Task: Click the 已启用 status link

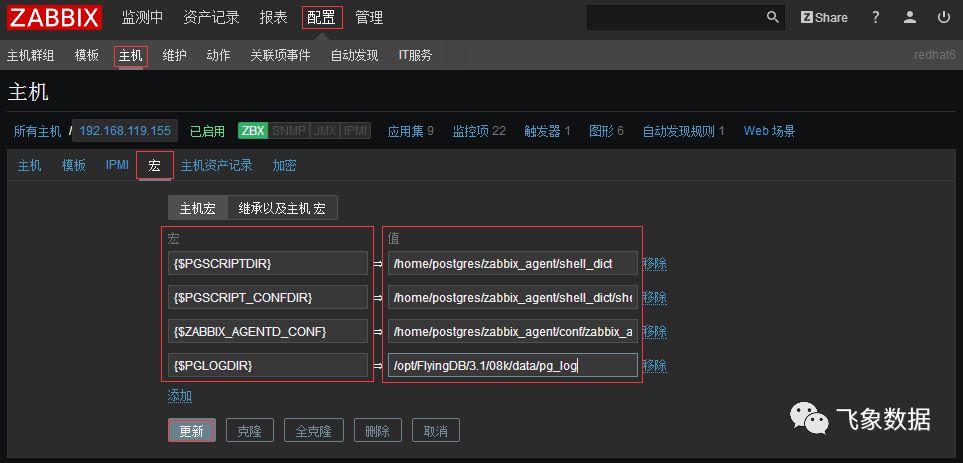Action: point(208,131)
